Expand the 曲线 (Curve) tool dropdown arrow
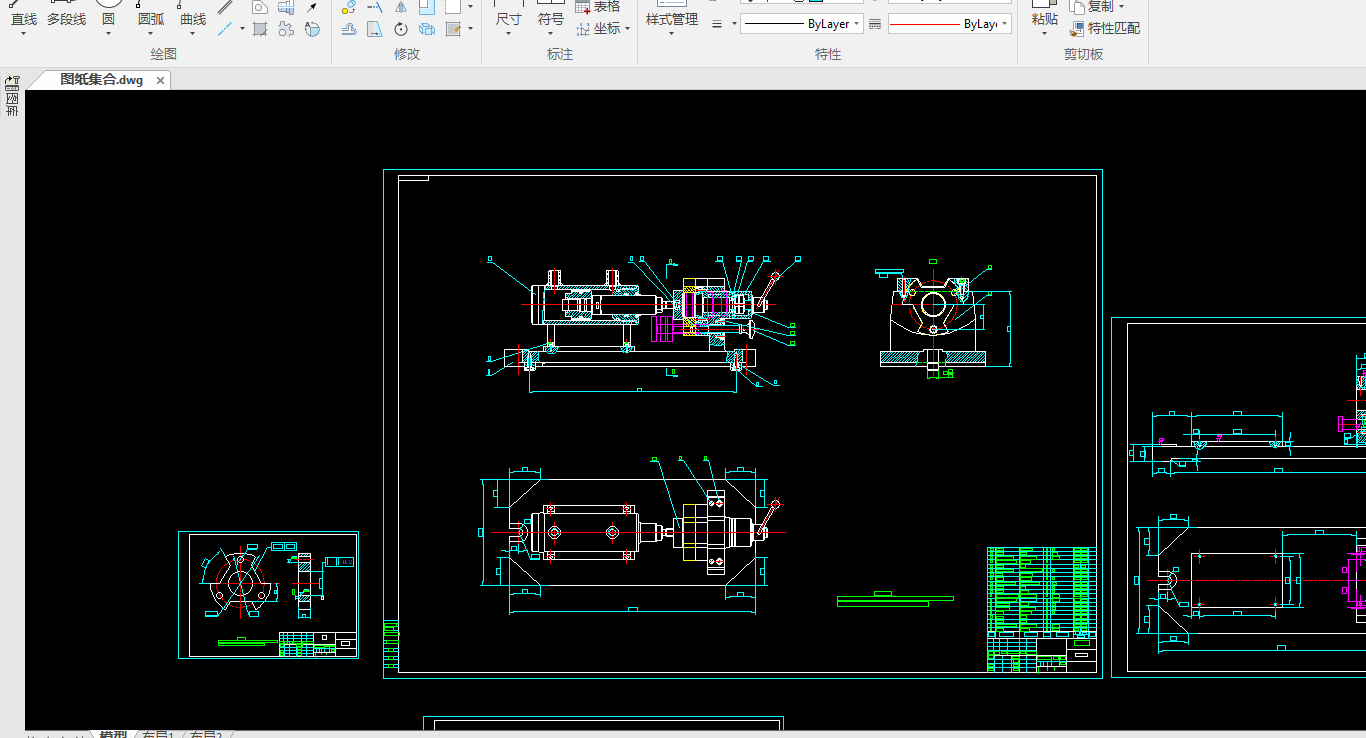1366x738 pixels. pyautogui.click(x=193, y=34)
